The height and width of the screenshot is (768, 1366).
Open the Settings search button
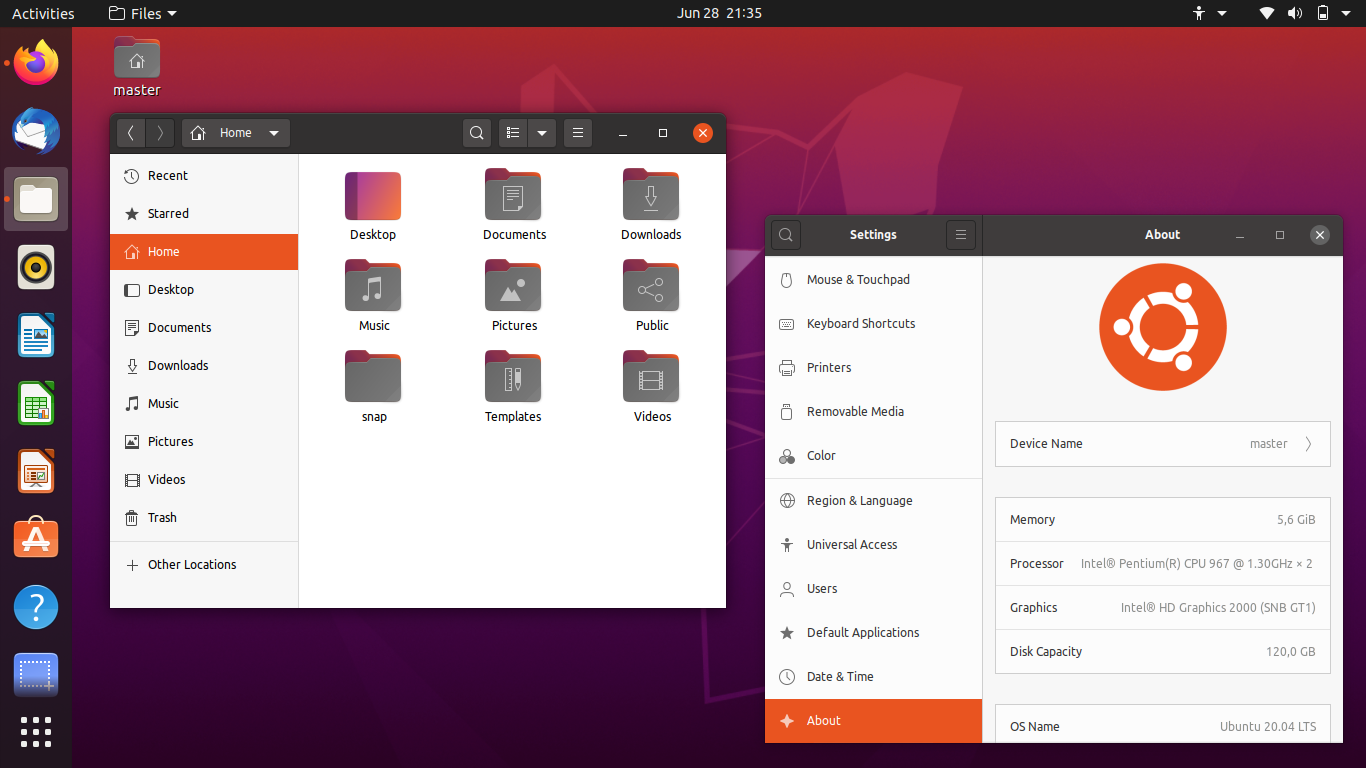[x=786, y=235]
